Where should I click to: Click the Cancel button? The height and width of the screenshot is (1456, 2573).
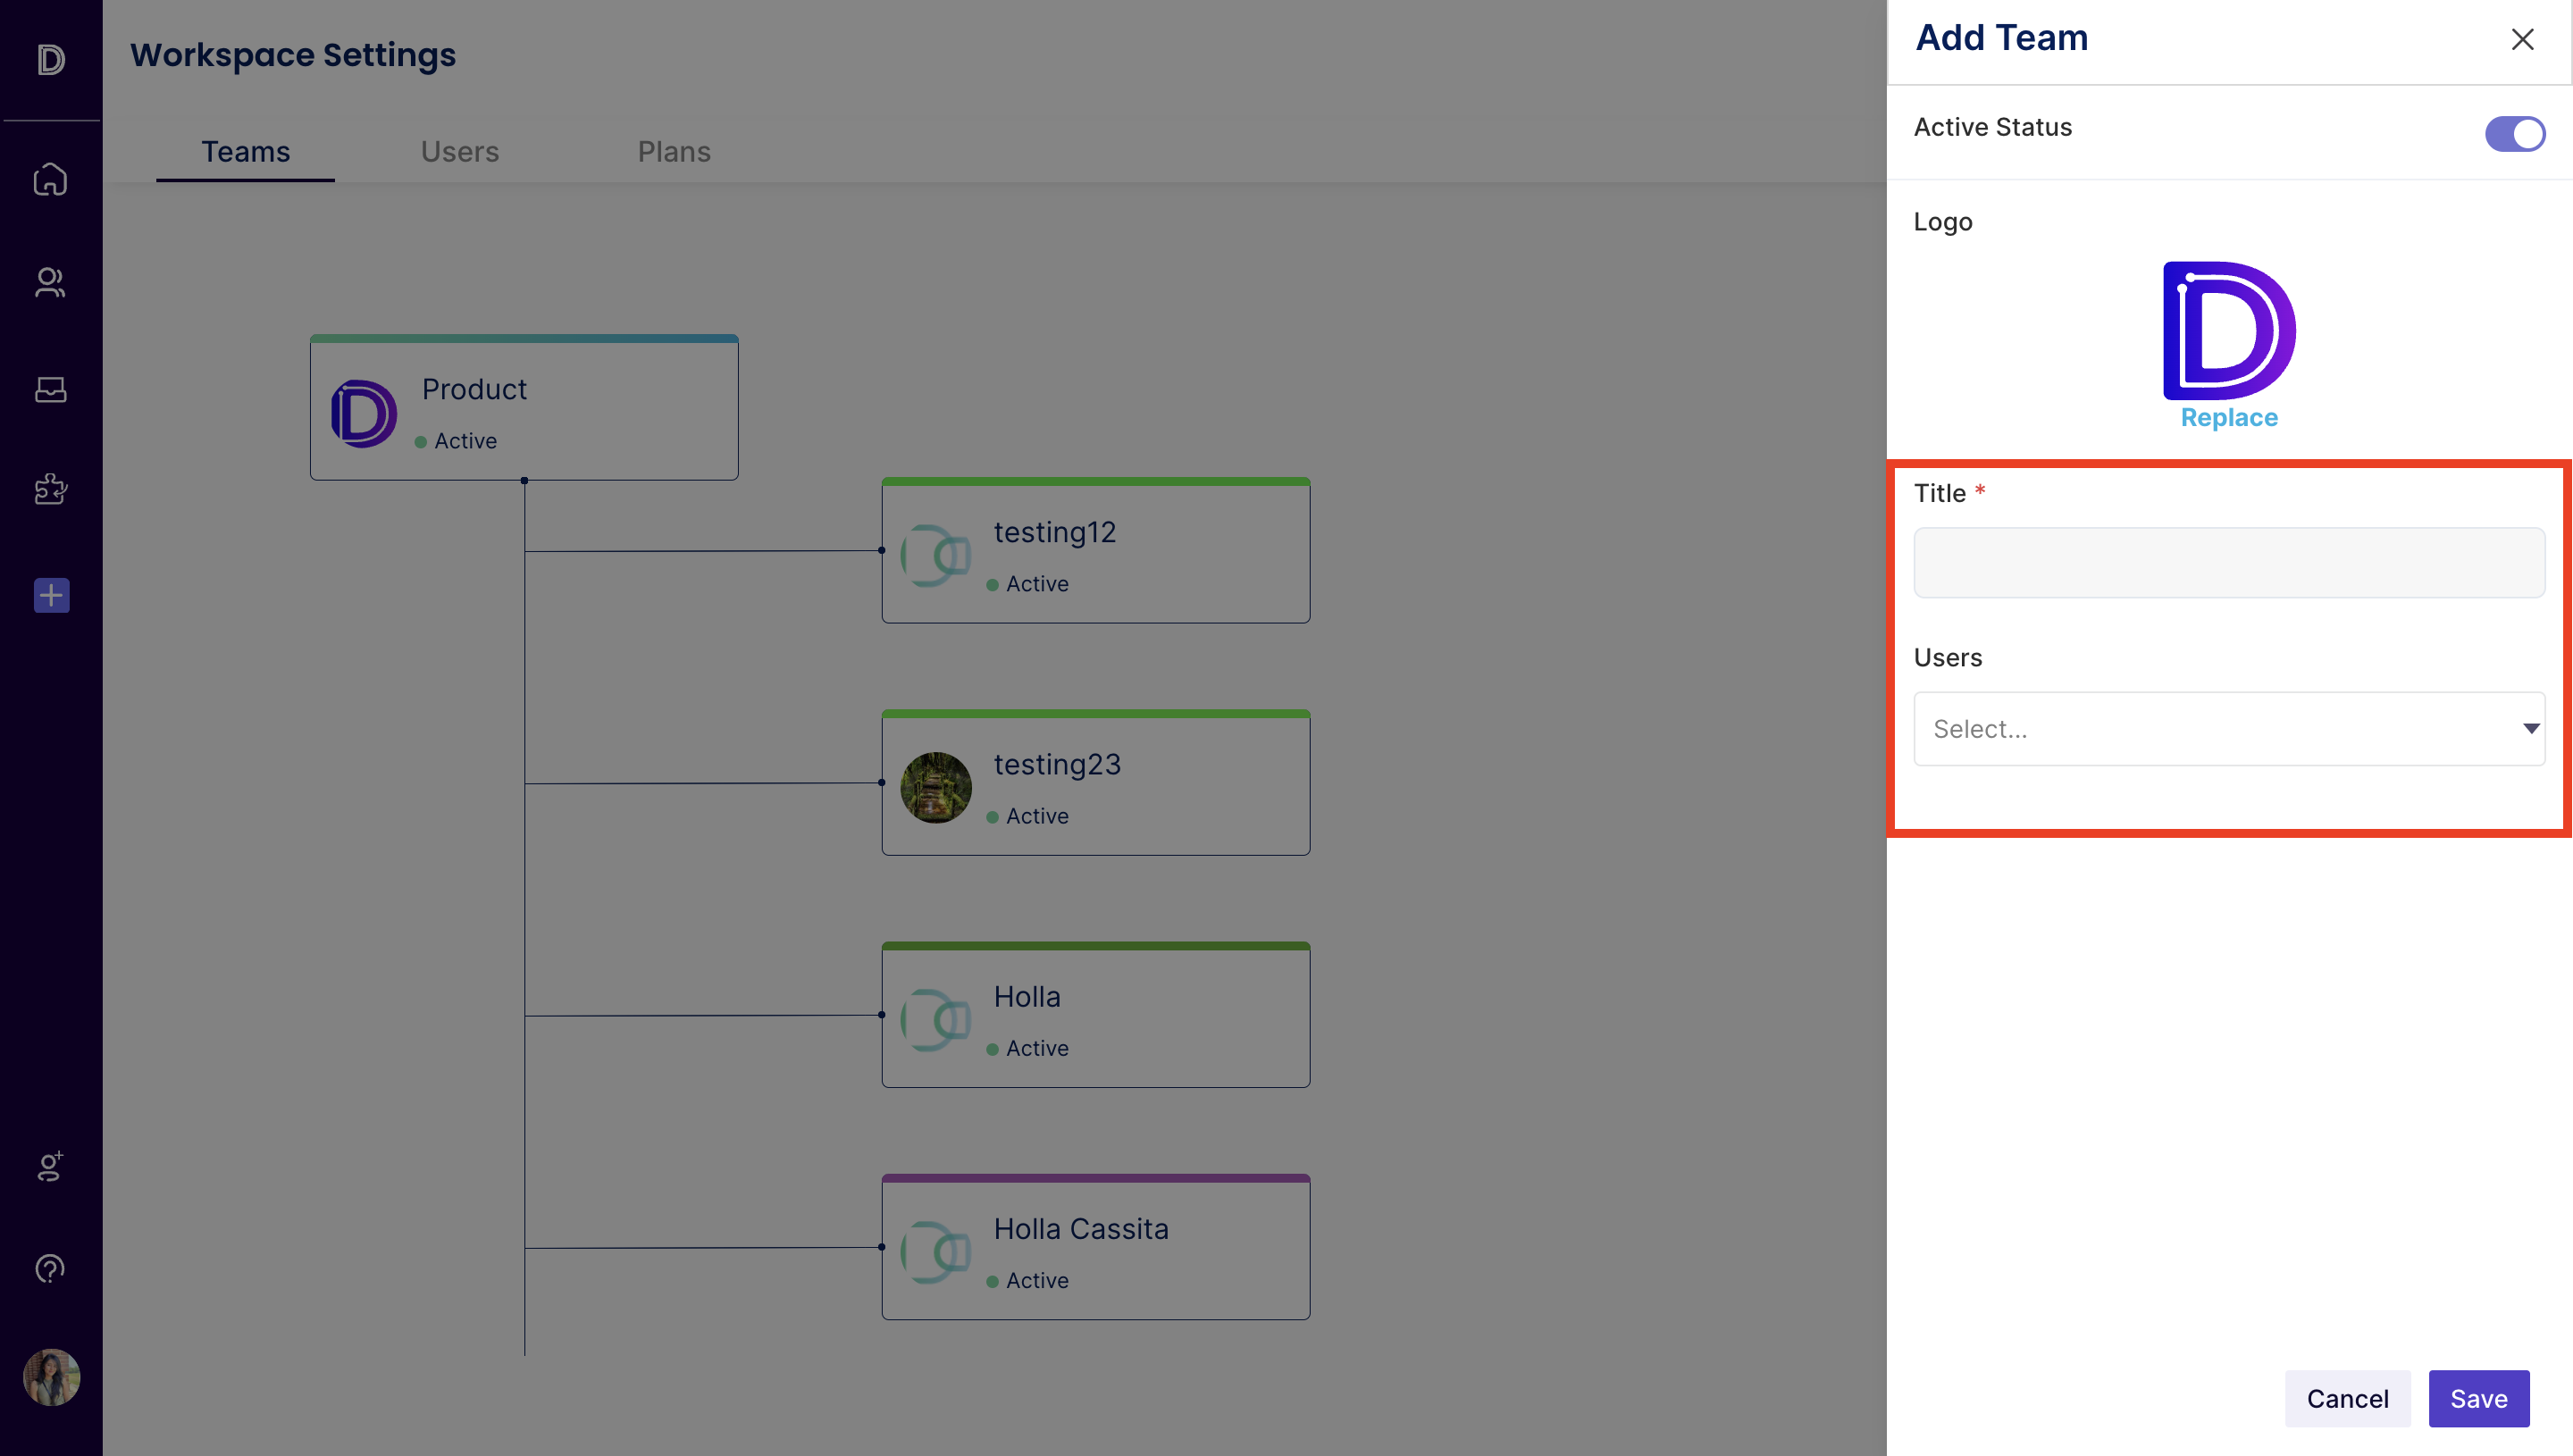[2347, 1398]
